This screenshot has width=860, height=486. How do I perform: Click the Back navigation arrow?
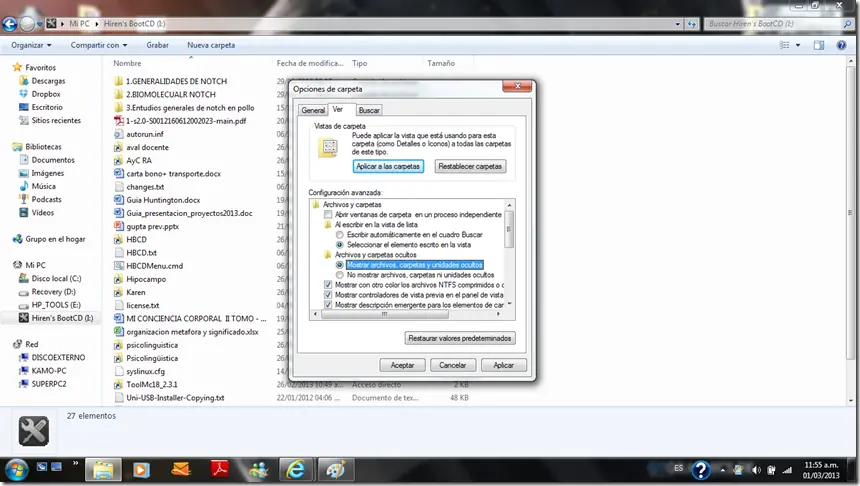(x=10, y=24)
